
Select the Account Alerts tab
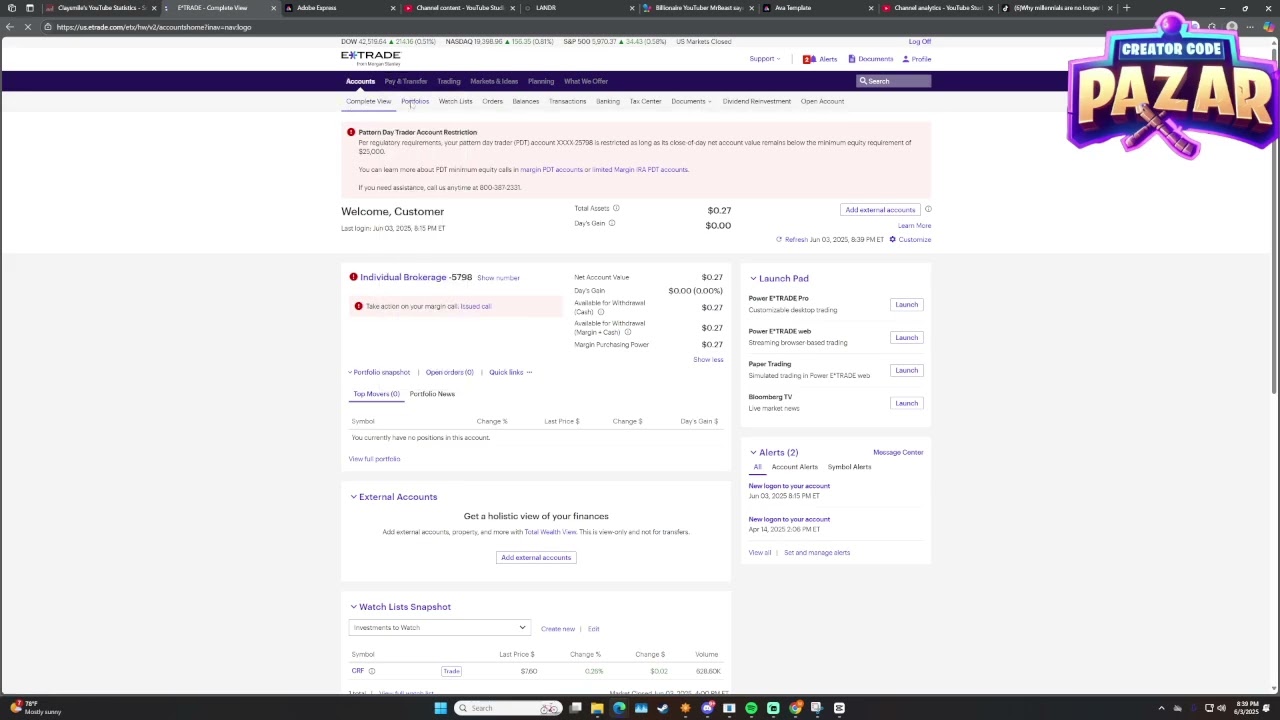(x=794, y=467)
